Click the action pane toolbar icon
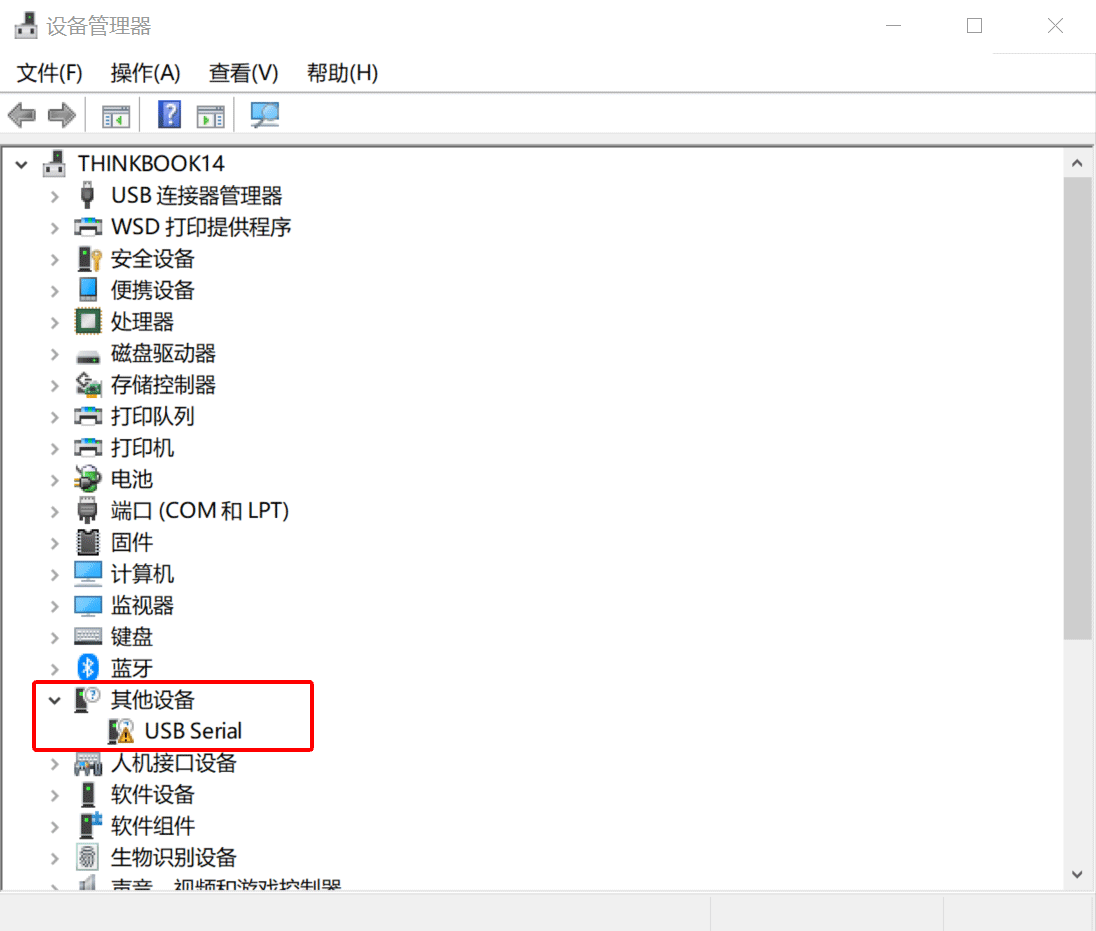Image resolution: width=1096 pixels, height=931 pixels. [210, 114]
